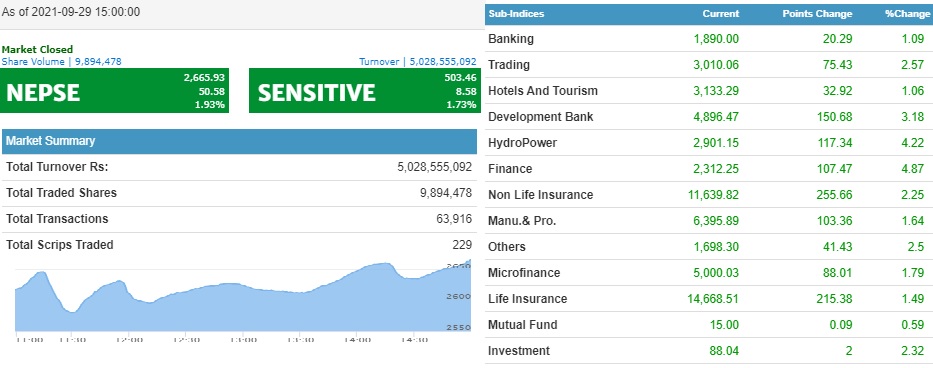Click the Hotels And Tourism row name
The height and width of the screenshot is (368, 933).
point(543,91)
